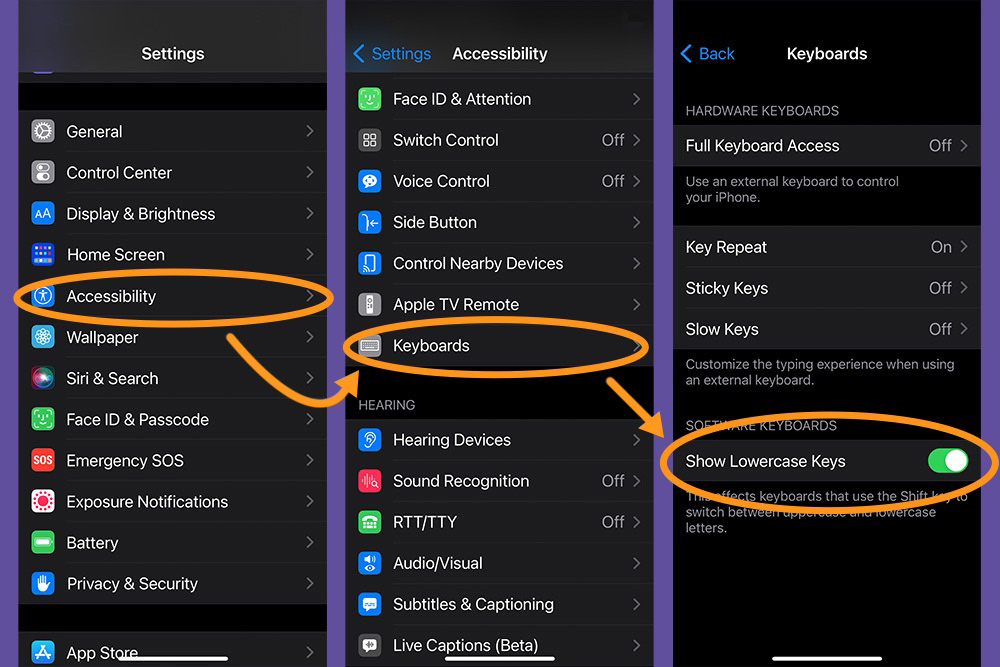Open the Slow Keys Off setting
Viewport: 1000px width, 667px height.
(825, 329)
